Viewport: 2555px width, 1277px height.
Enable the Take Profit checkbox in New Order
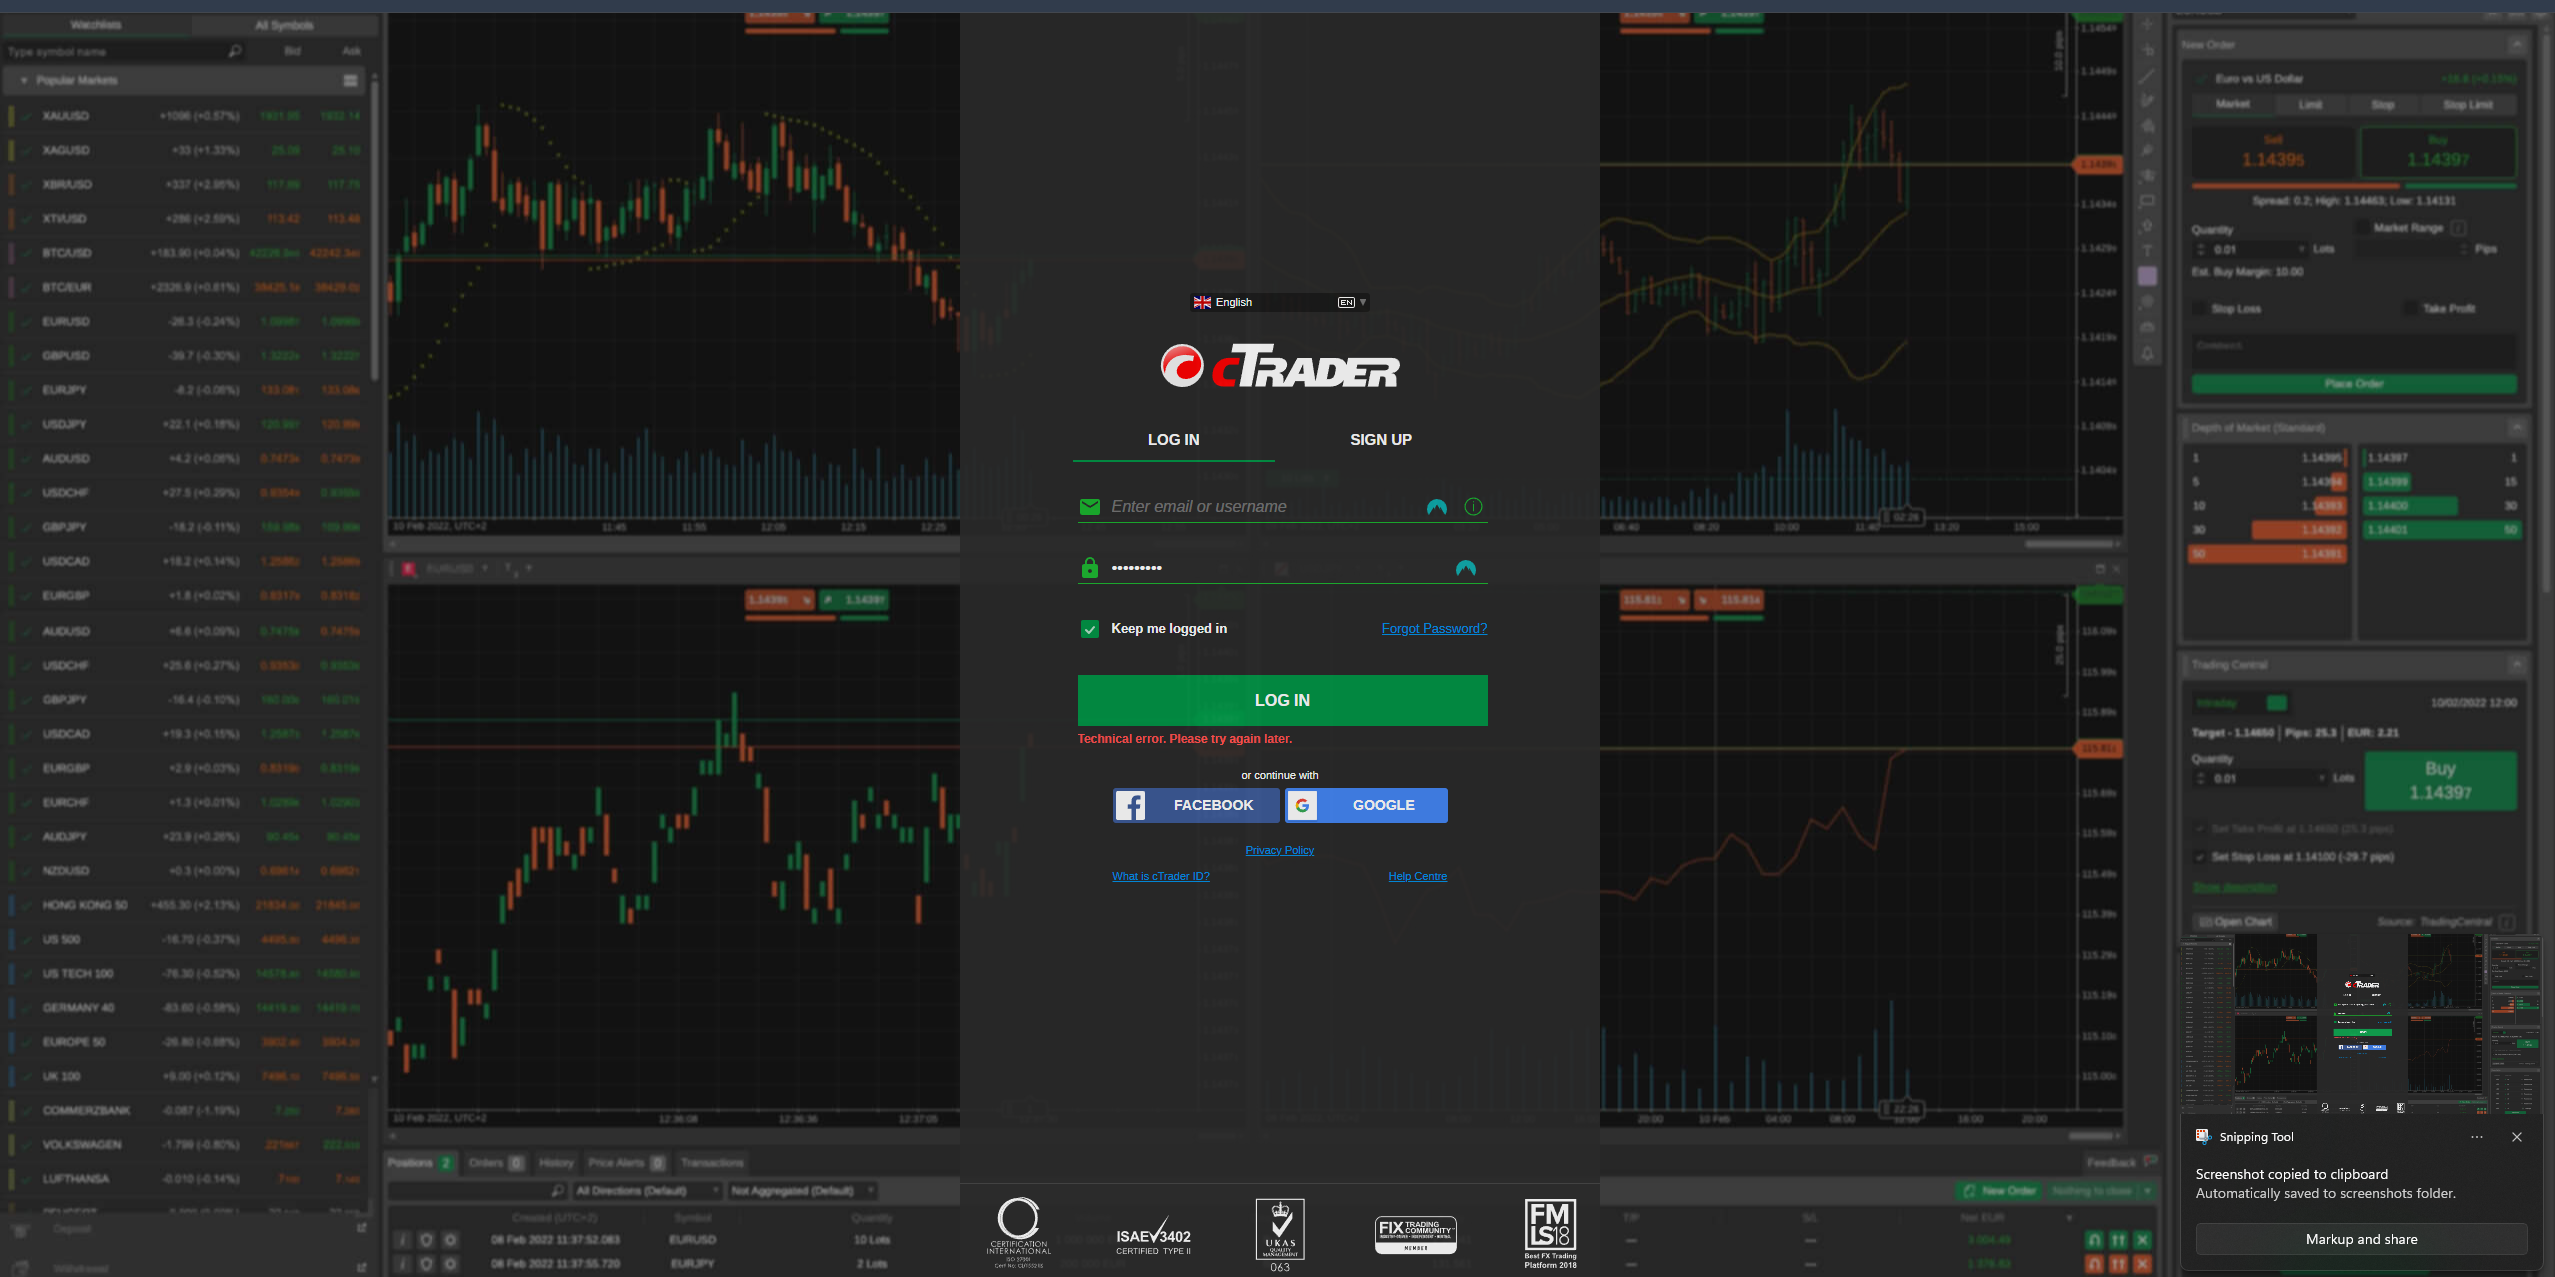click(2411, 308)
